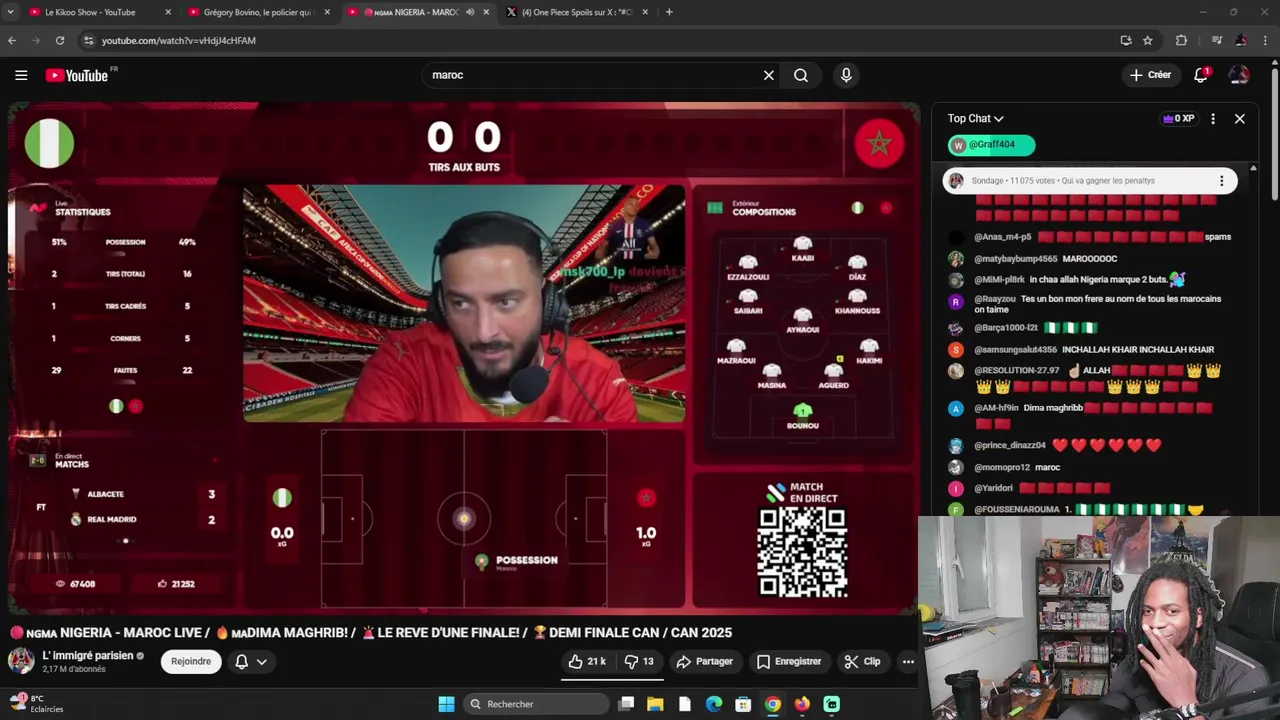Open the L'immigré parisien channel name
Image resolution: width=1280 pixels, height=720 pixels.
click(88, 656)
